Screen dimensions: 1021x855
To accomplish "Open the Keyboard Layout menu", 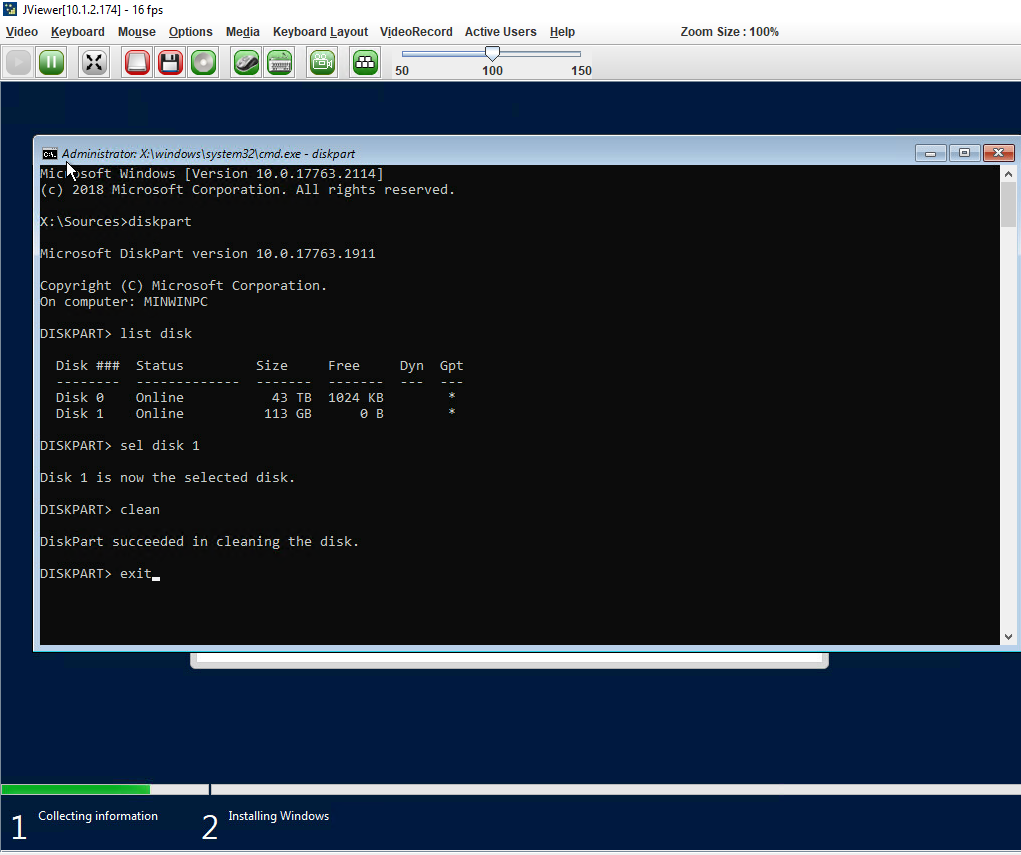I will click(320, 32).
